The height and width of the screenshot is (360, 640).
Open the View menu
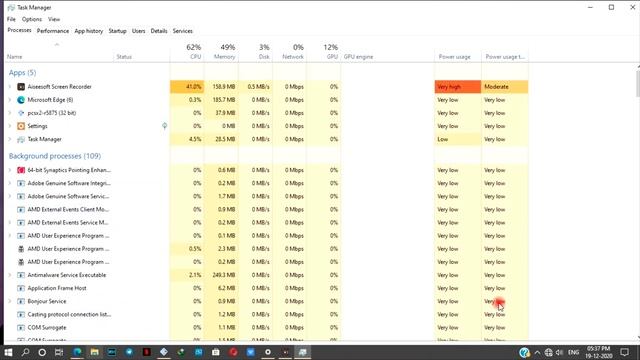[54, 19]
